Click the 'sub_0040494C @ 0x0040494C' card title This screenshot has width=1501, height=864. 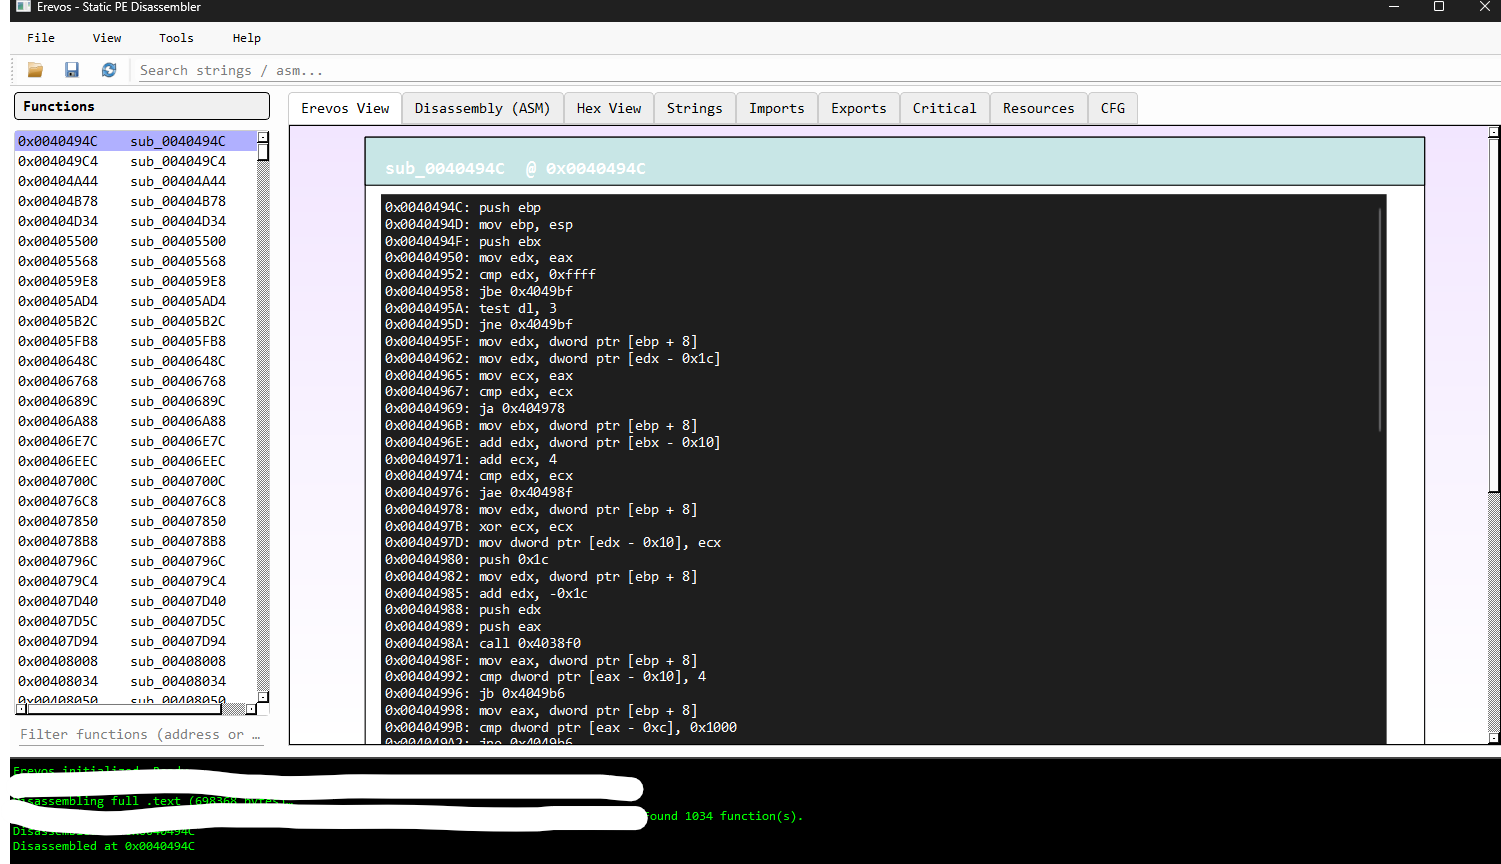point(515,169)
